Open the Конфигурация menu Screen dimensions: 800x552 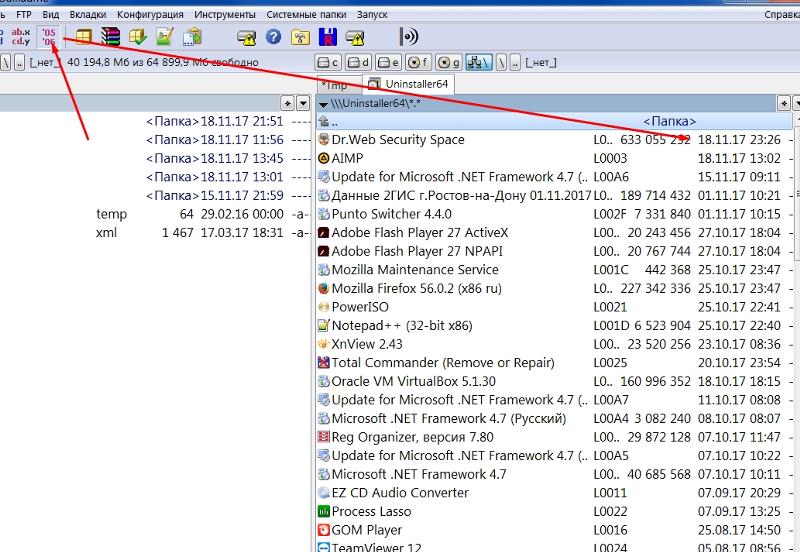point(150,15)
